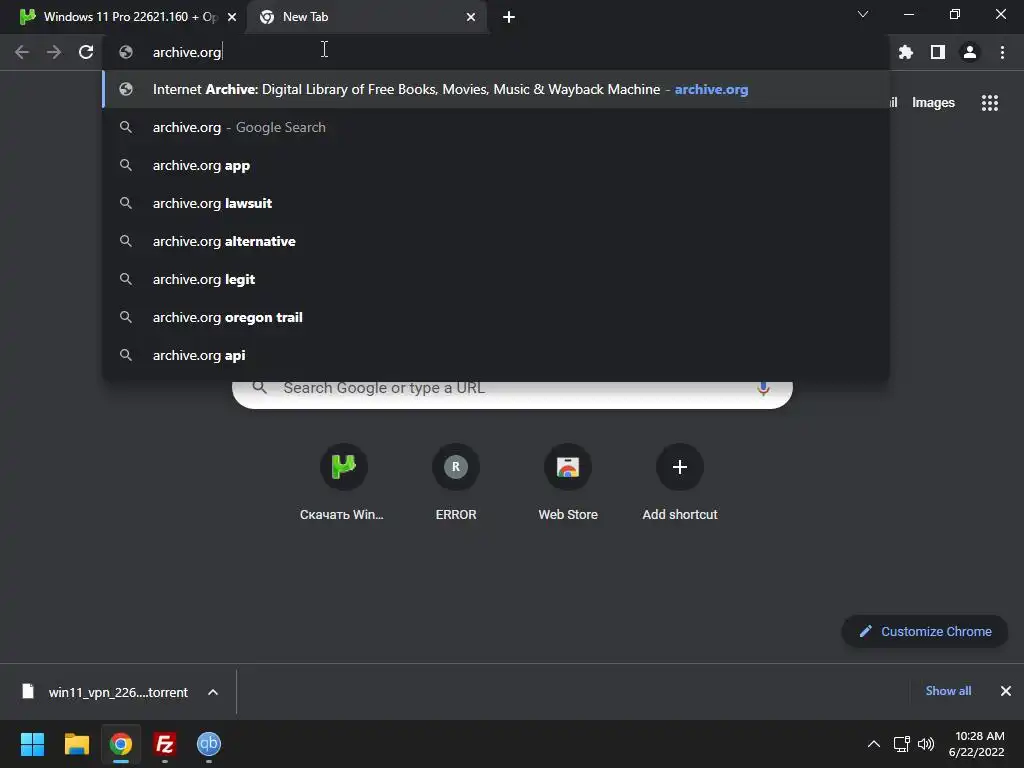Click Show all downloads link
This screenshot has height=768, width=1024.
[948, 691]
